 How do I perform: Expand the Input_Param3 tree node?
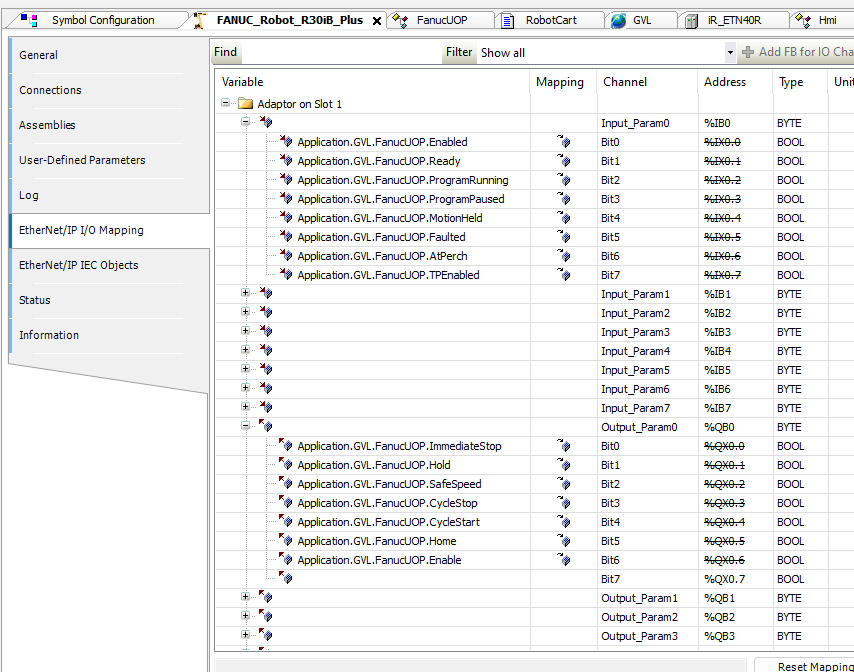pyautogui.click(x=245, y=332)
